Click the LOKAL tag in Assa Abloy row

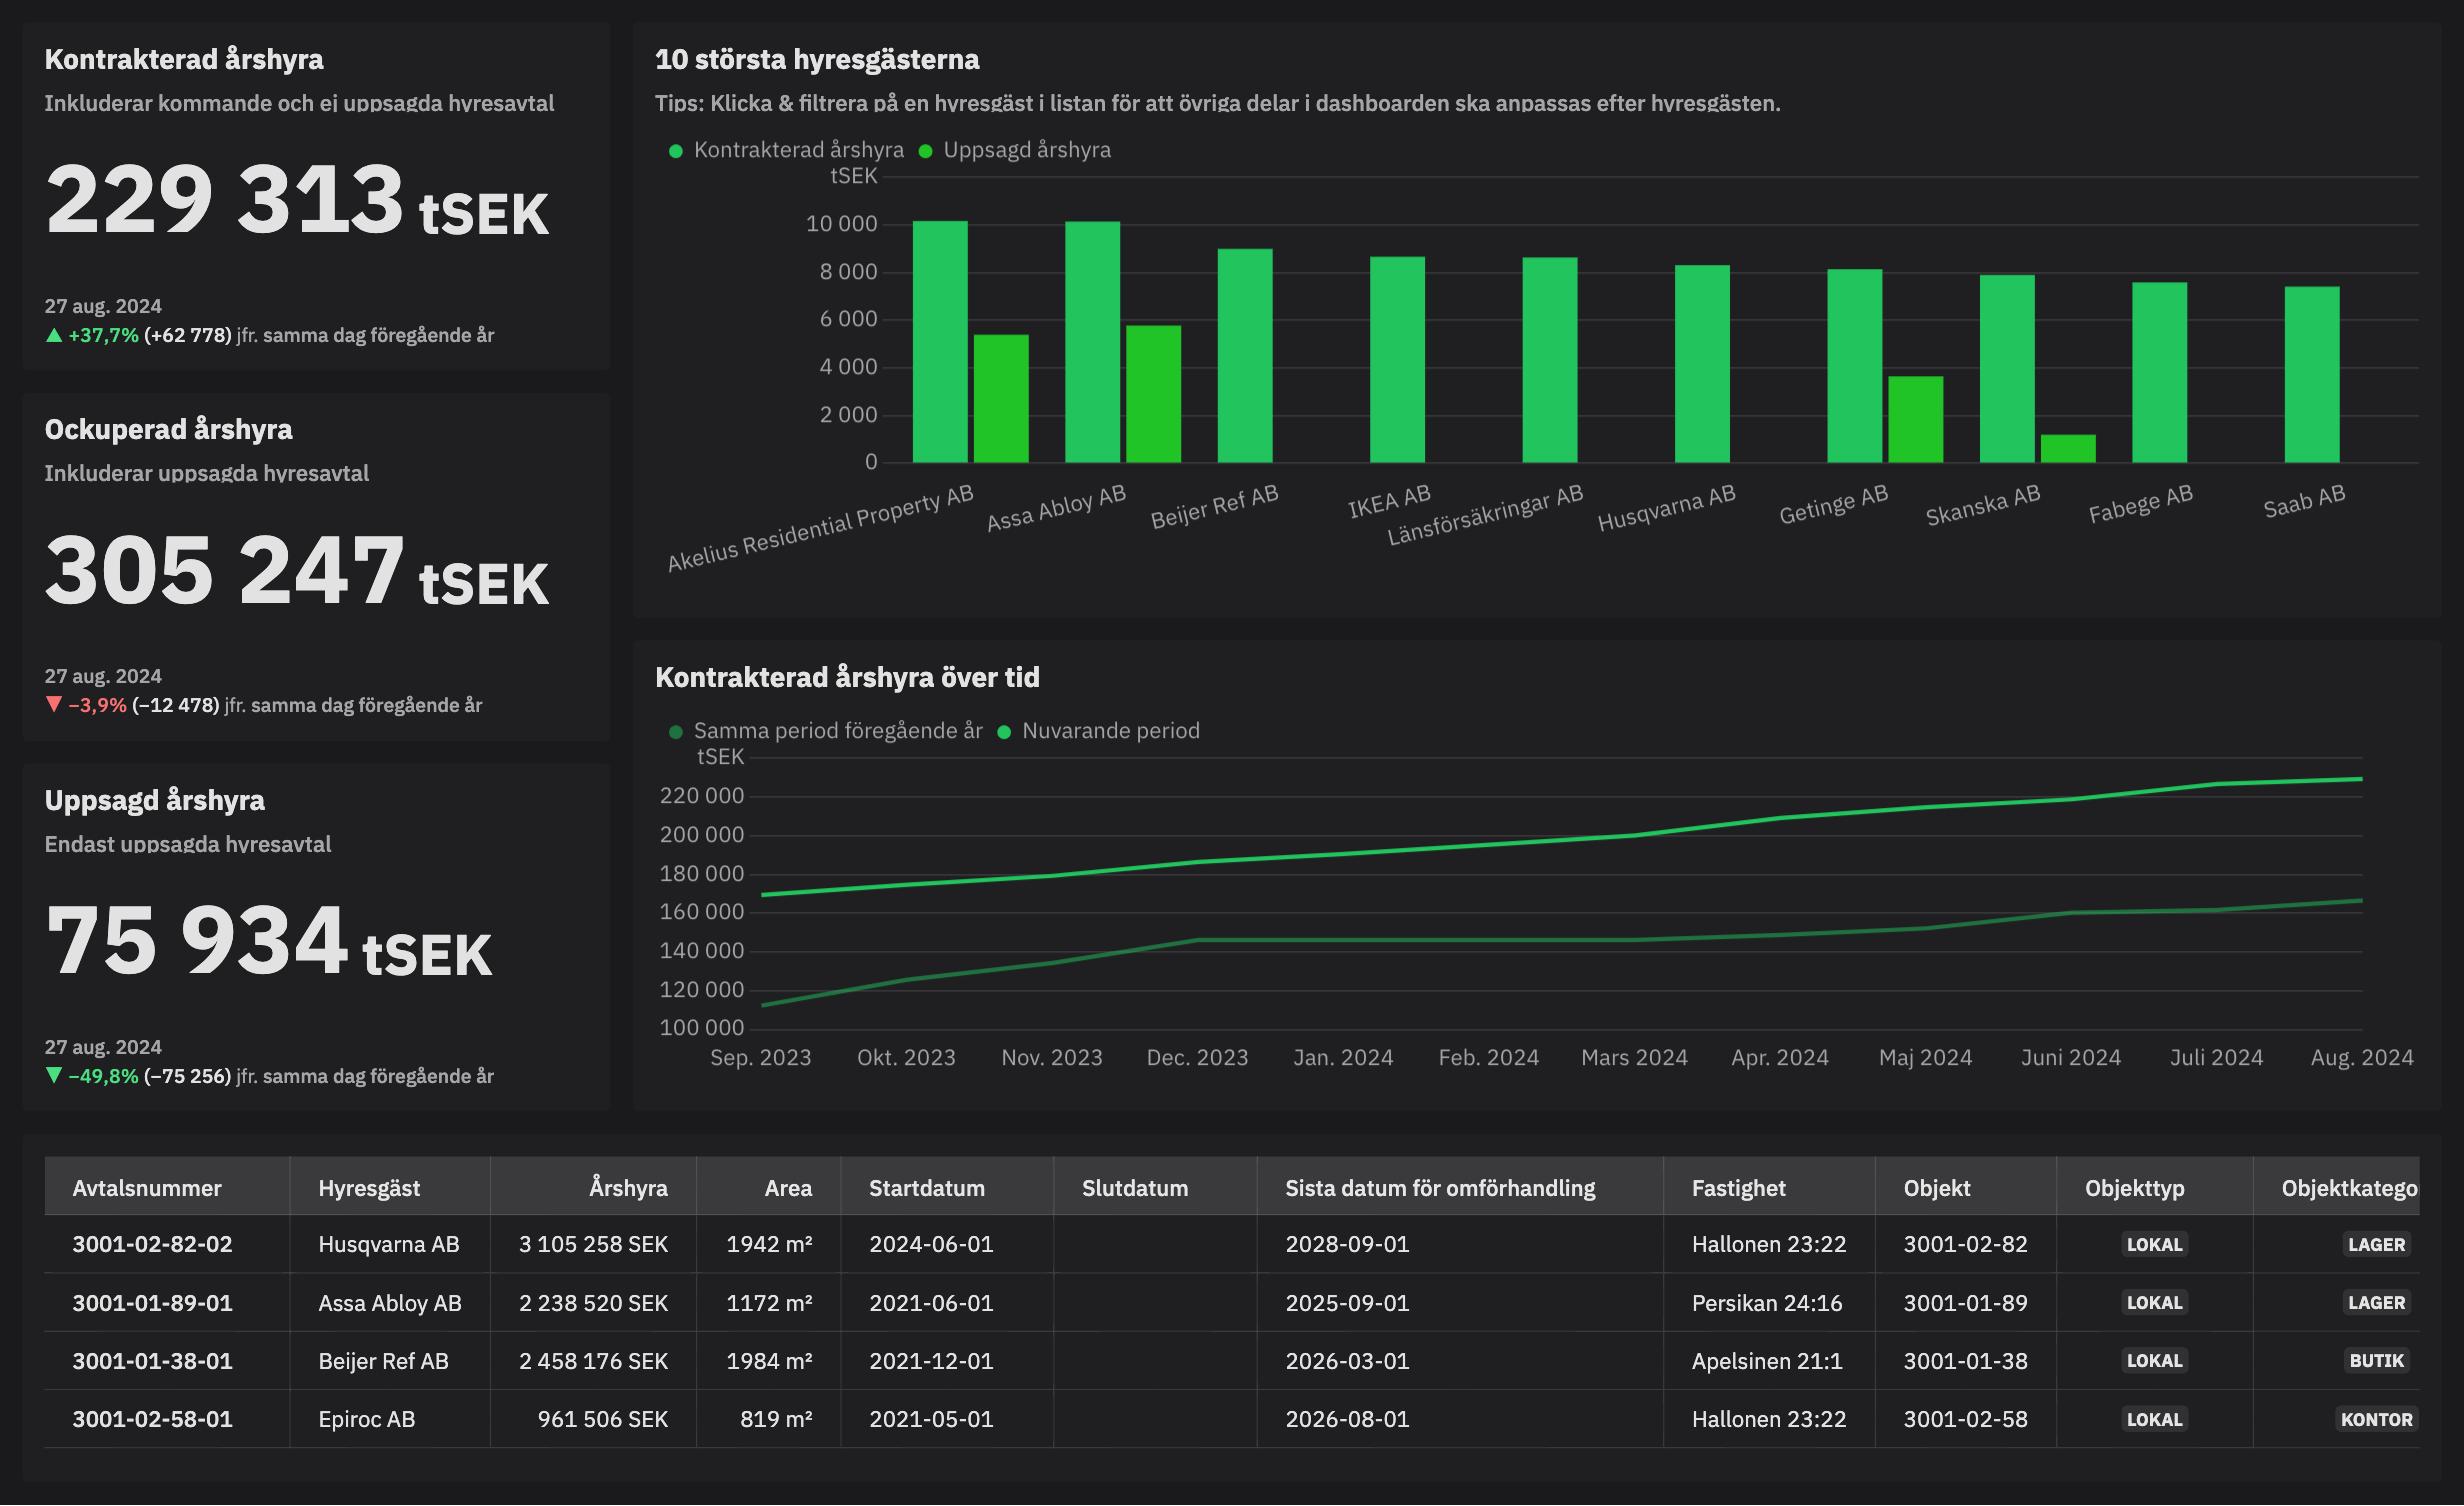pos(2154,1303)
